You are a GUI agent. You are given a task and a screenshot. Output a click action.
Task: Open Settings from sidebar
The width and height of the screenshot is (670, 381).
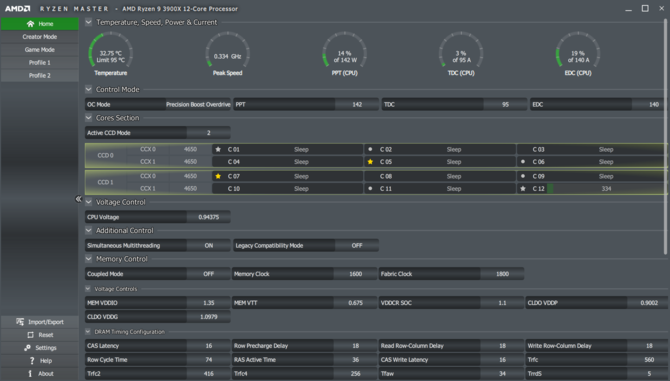click(x=40, y=348)
